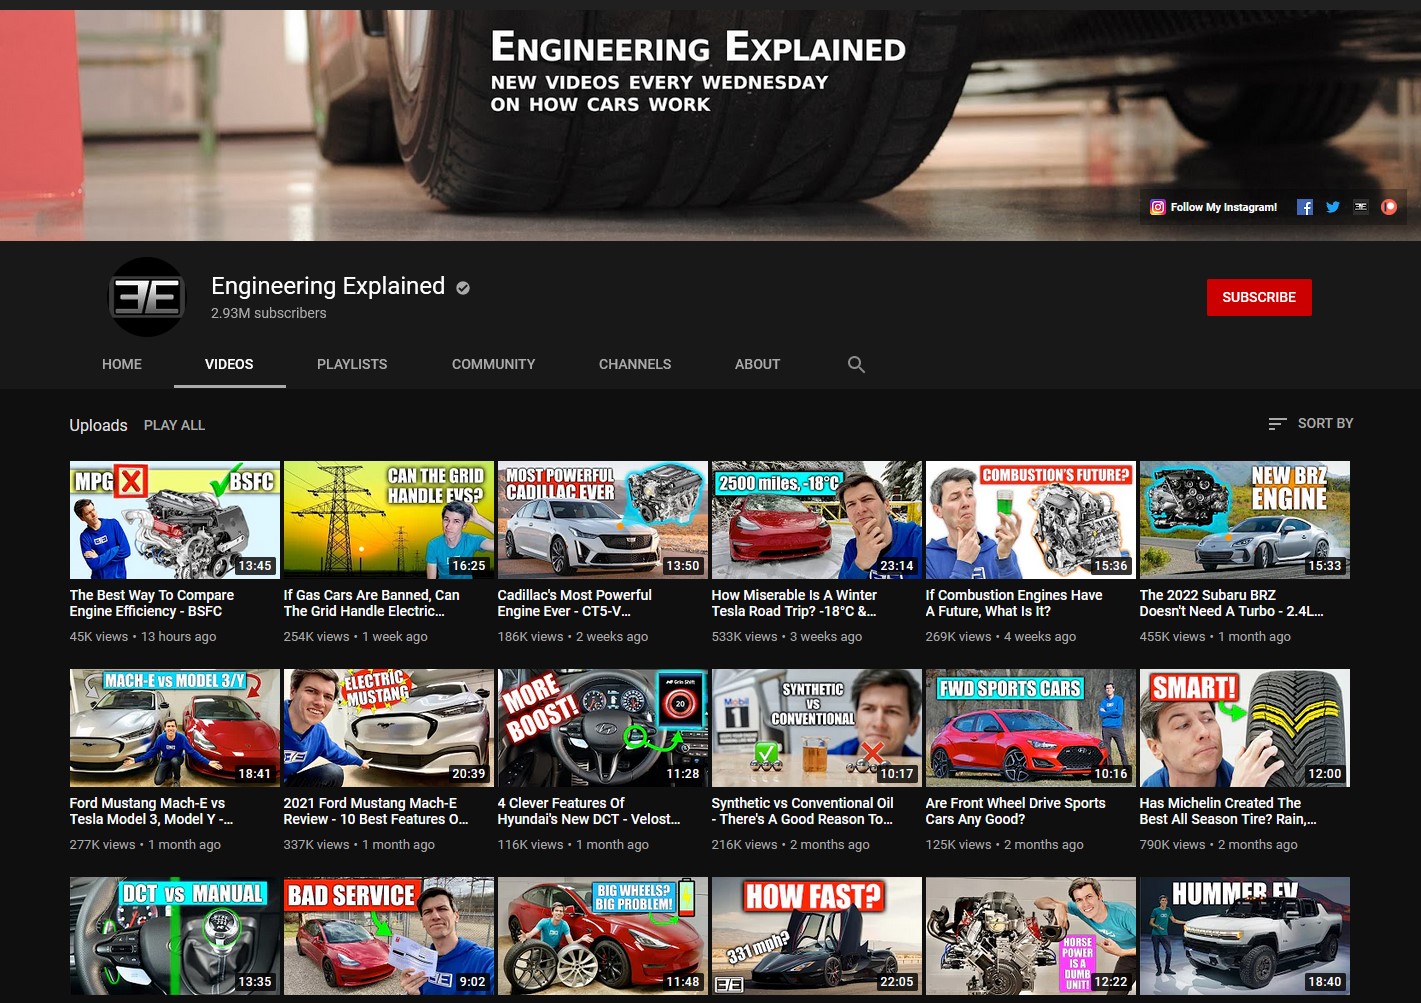The image size is (1421, 1003).
Task: Open the DCT vs Manual thumbnail
Action: pyautogui.click(x=175, y=936)
